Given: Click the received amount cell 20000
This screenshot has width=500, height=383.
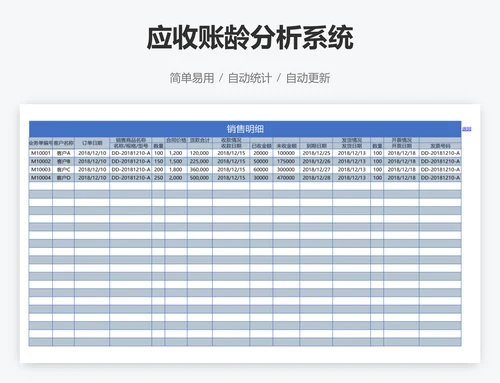Looking at the screenshot, I should (x=261, y=153).
